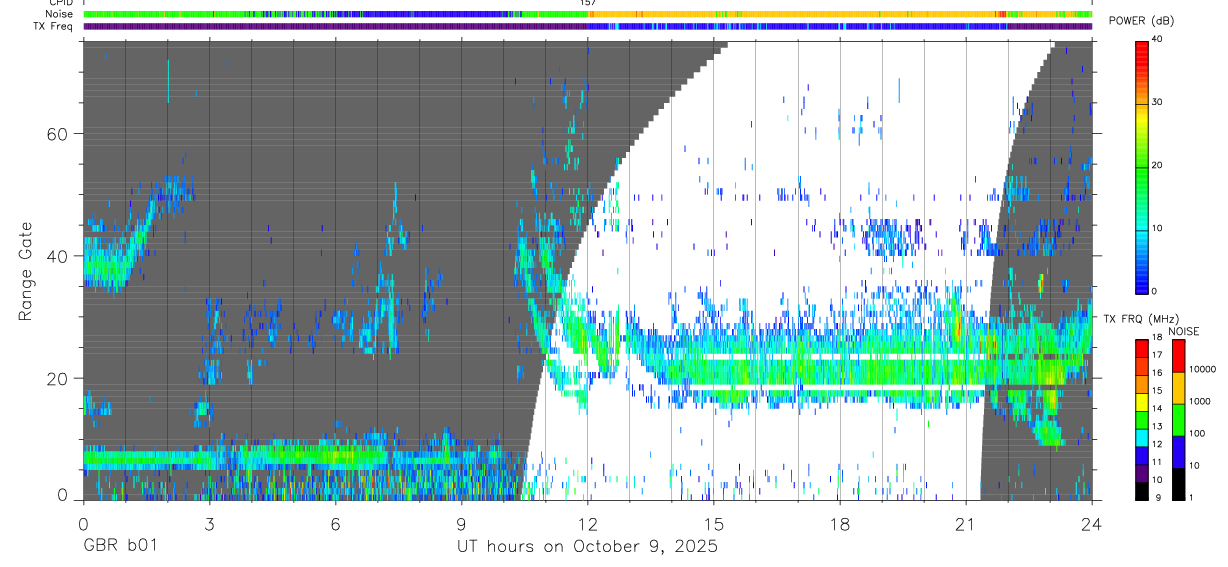This screenshot has width=1228, height=567.
Task: Click TX frequency legend value '9'
Action: pyautogui.click(x=1158, y=497)
